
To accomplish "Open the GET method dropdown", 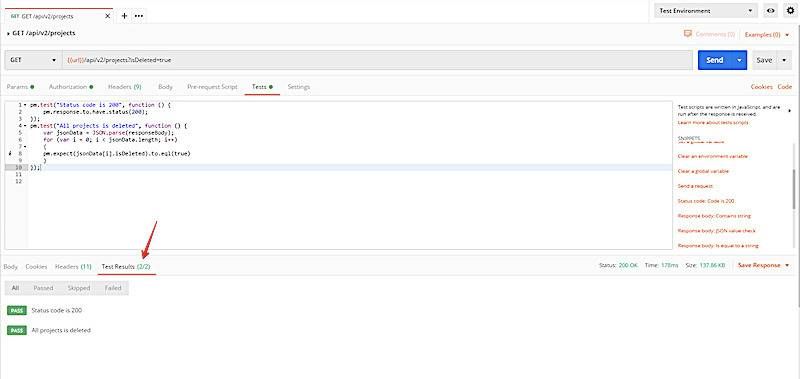I will coord(33,60).
